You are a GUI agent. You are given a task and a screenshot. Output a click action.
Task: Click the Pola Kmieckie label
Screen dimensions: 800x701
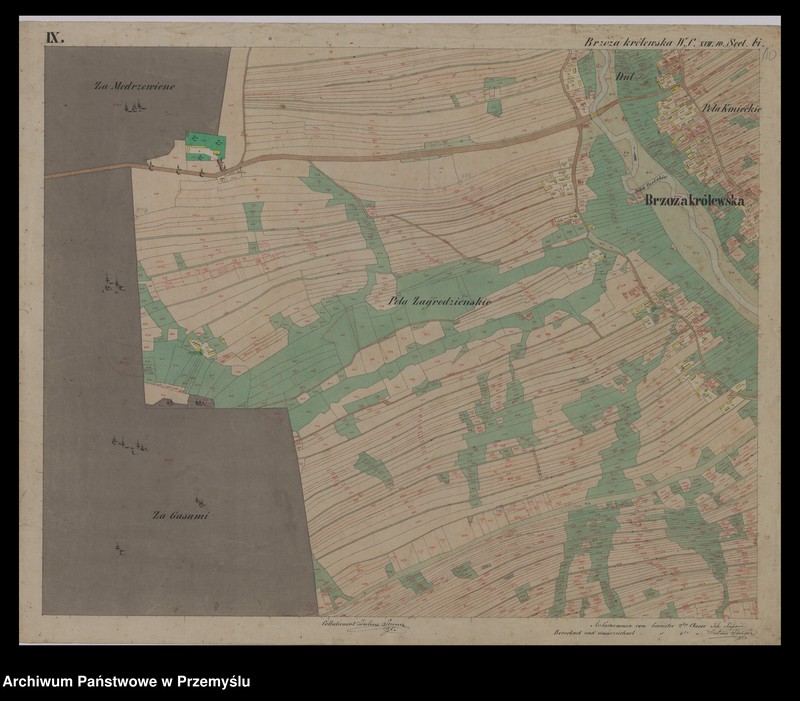point(727,105)
